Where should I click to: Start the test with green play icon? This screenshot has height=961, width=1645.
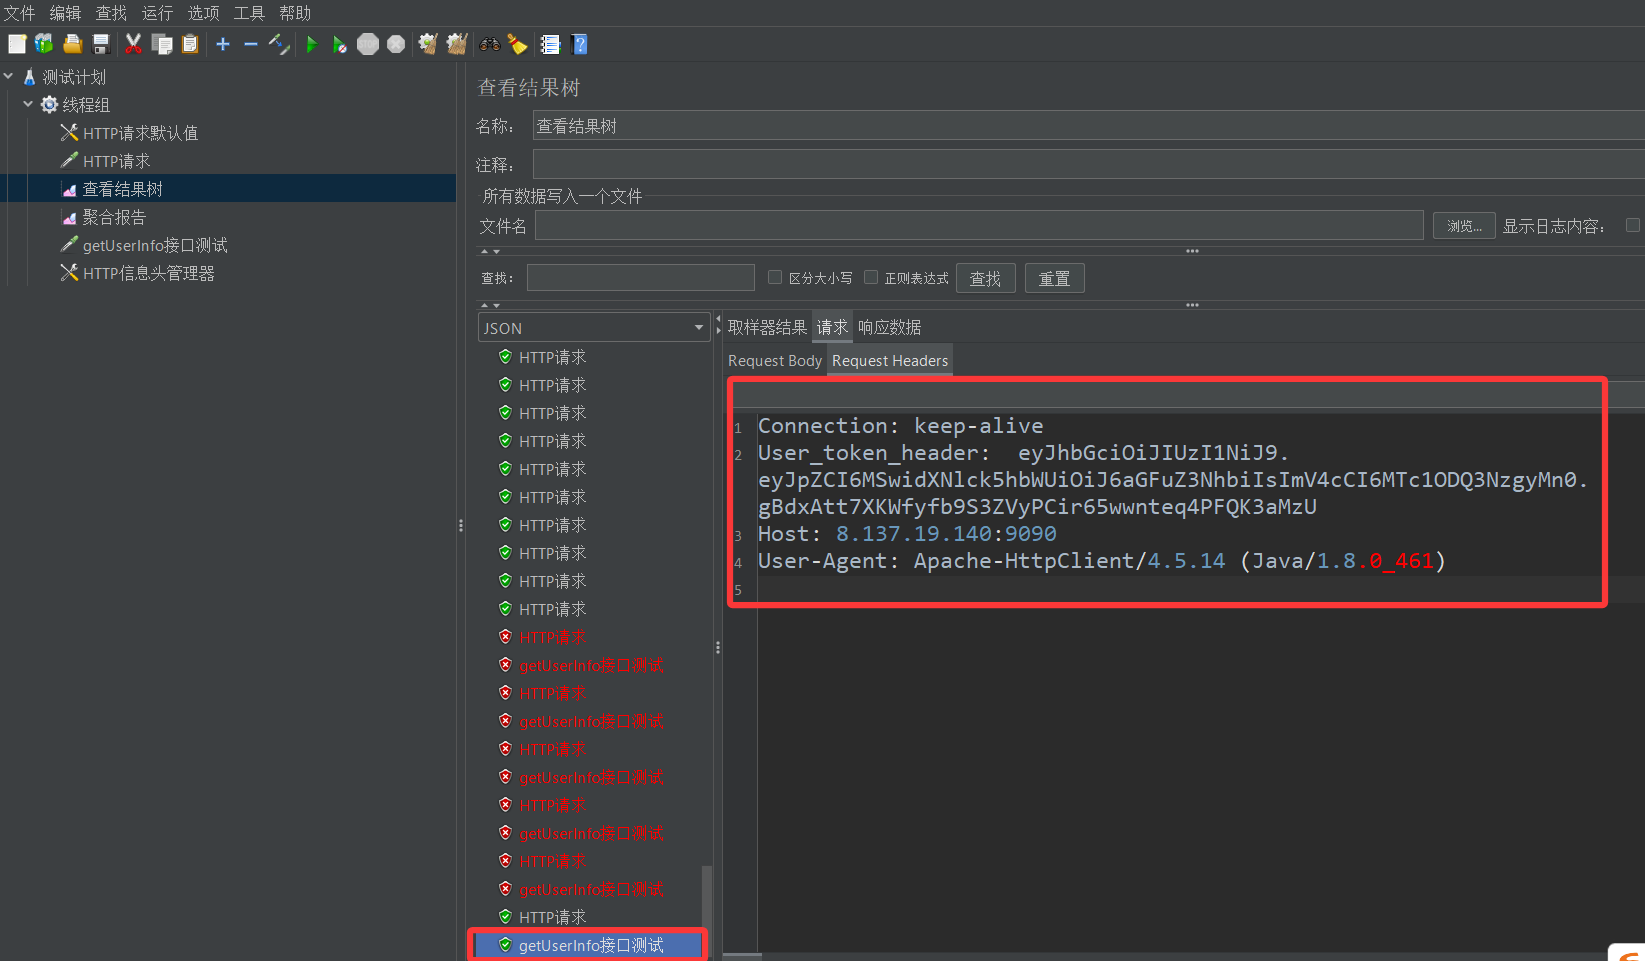(312, 44)
